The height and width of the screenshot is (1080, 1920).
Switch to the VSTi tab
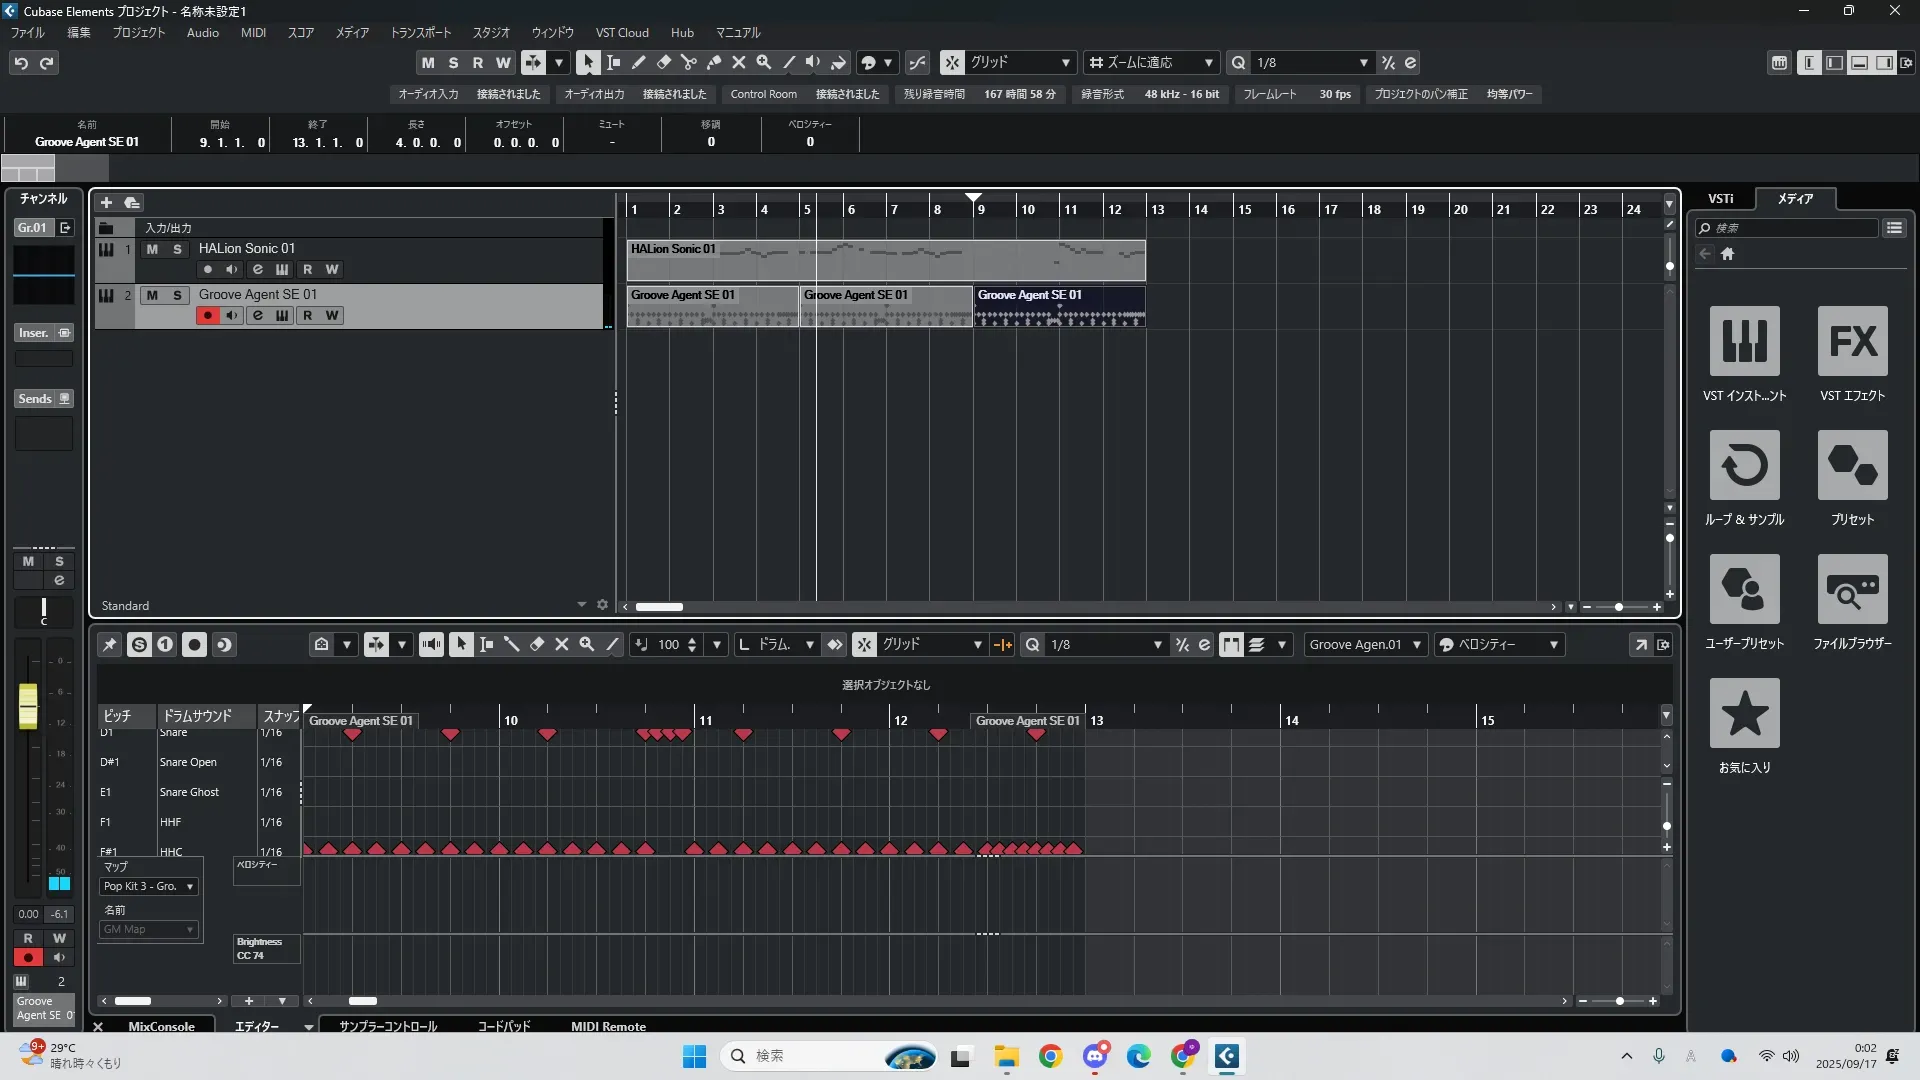[x=1720, y=198]
